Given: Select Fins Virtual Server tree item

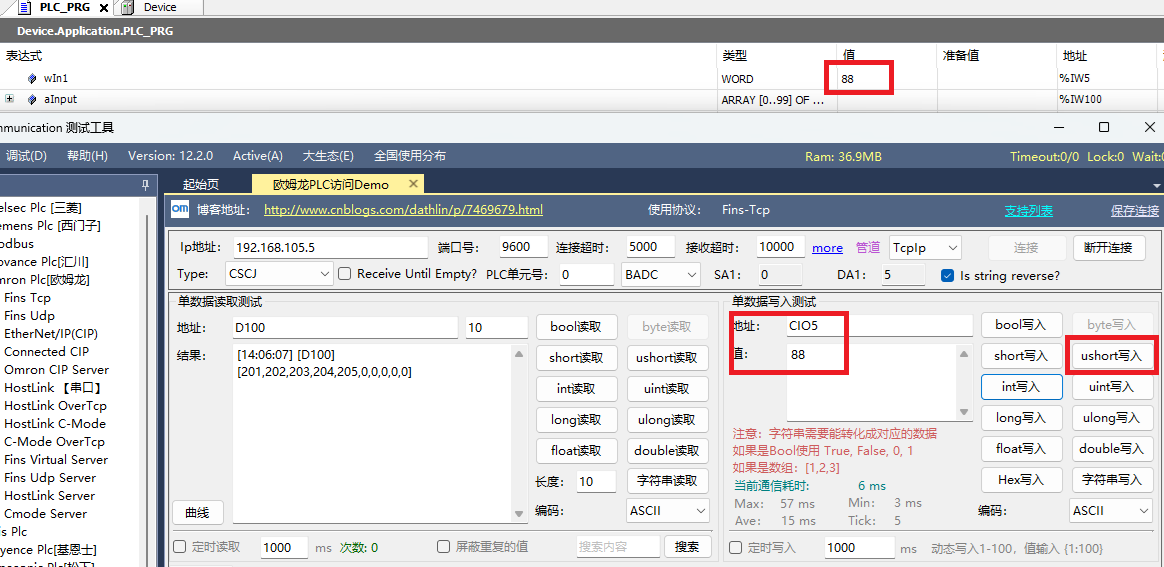Looking at the screenshot, I should tap(56, 459).
